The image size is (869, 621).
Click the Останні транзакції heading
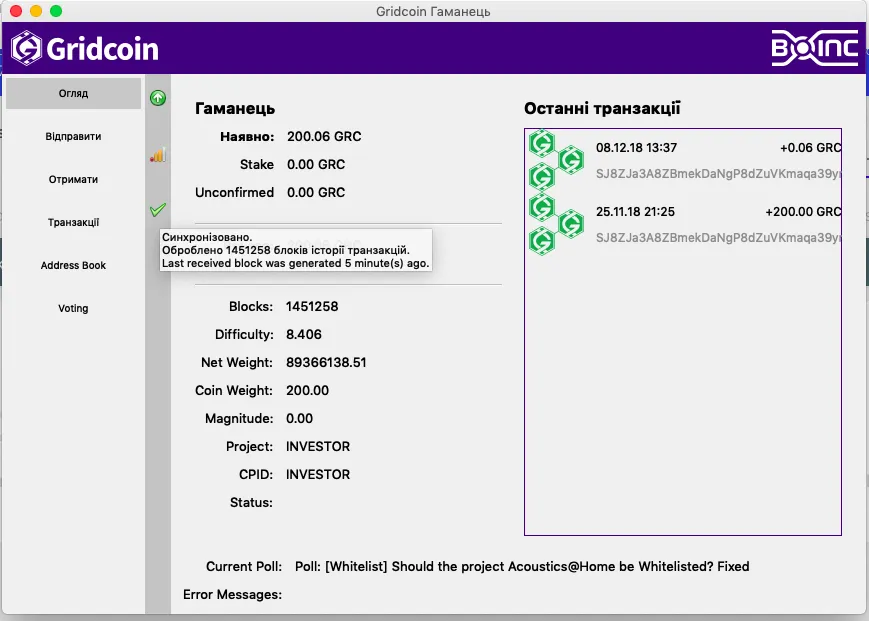(602, 108)
